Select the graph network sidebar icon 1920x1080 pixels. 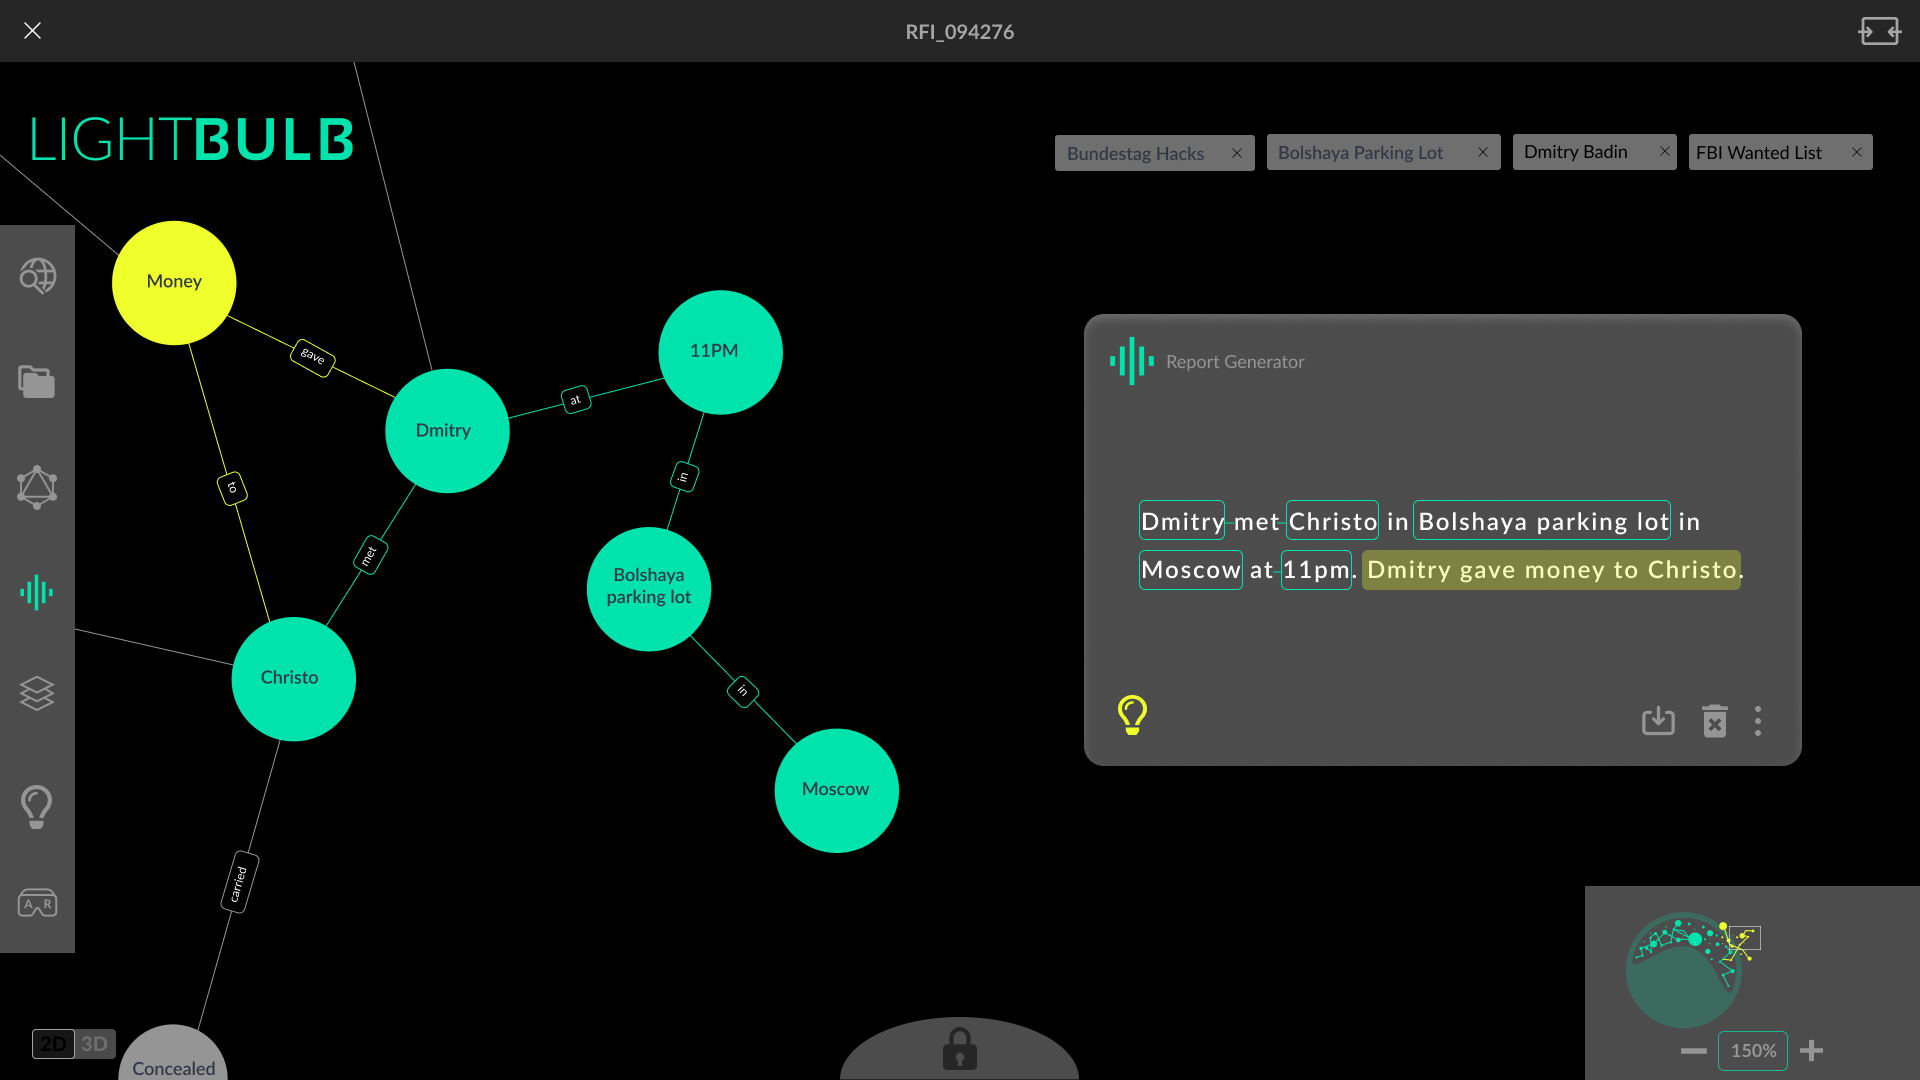[37, 487]
